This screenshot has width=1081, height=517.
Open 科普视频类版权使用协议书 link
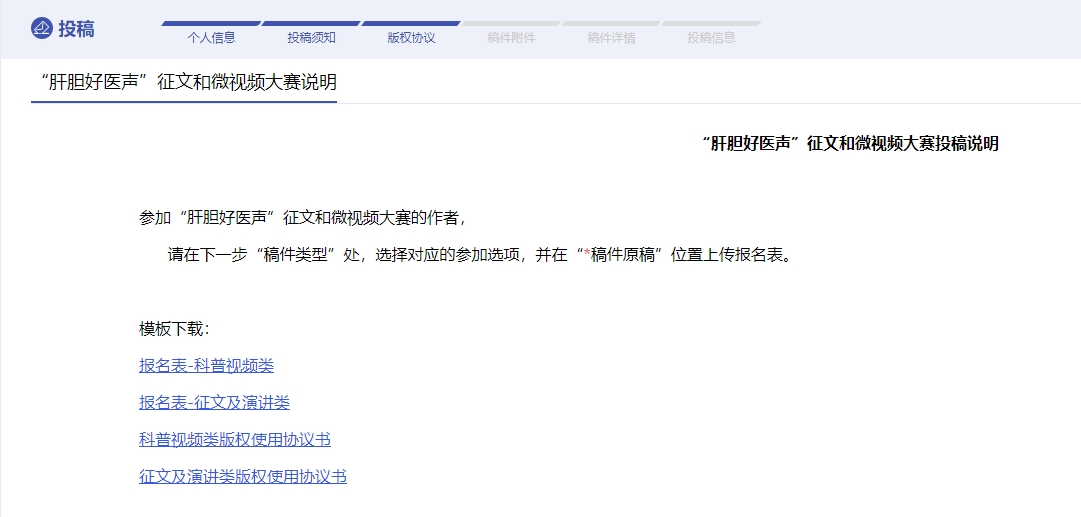(x=235, y=439)
